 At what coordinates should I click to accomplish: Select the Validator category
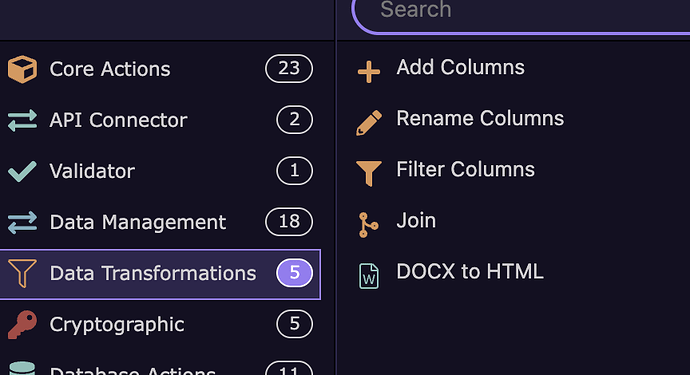click(160, 171)
